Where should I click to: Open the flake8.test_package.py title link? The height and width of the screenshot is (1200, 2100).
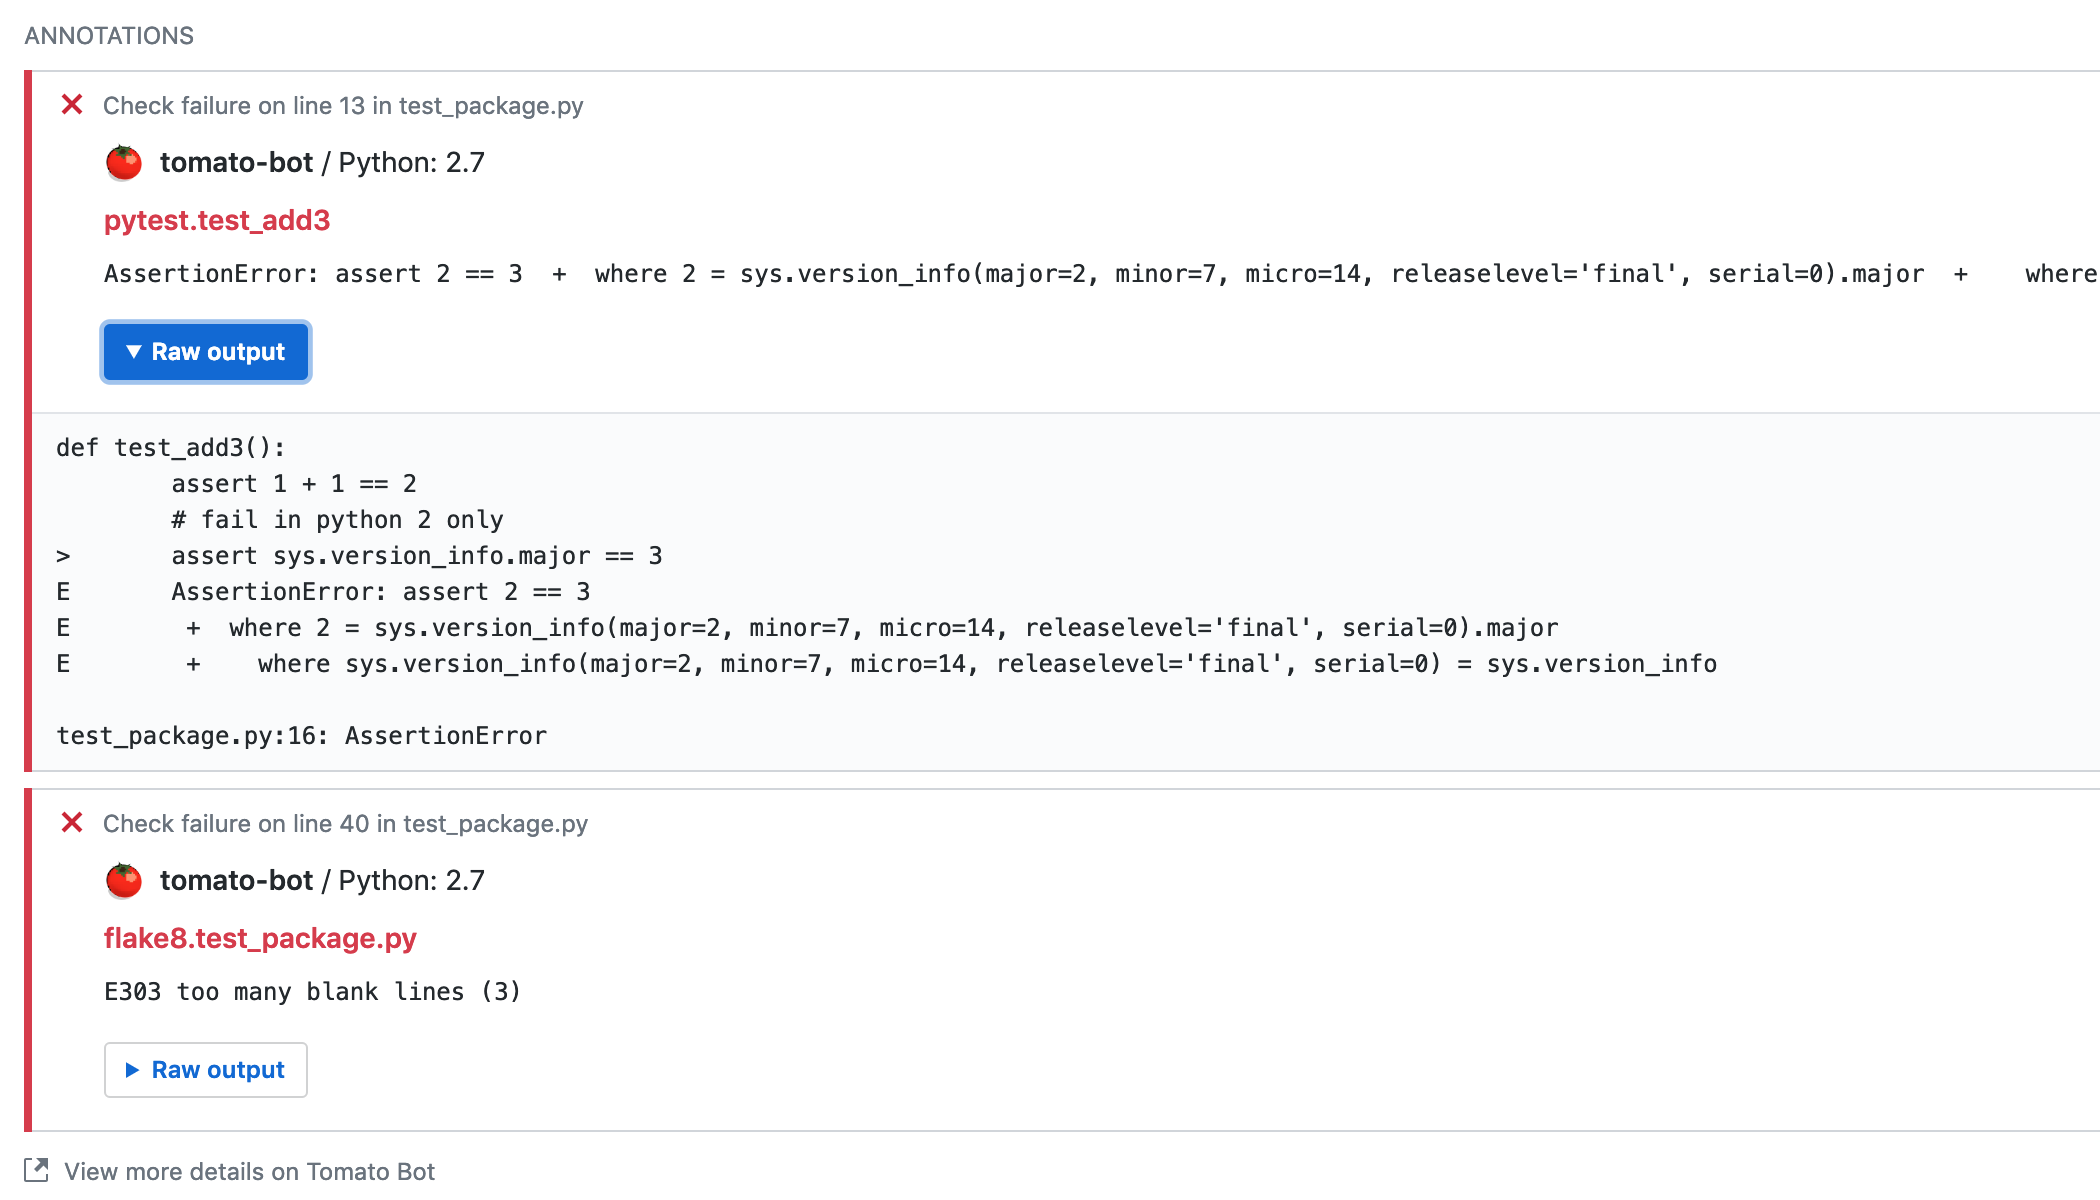click(x=260, y=938)
